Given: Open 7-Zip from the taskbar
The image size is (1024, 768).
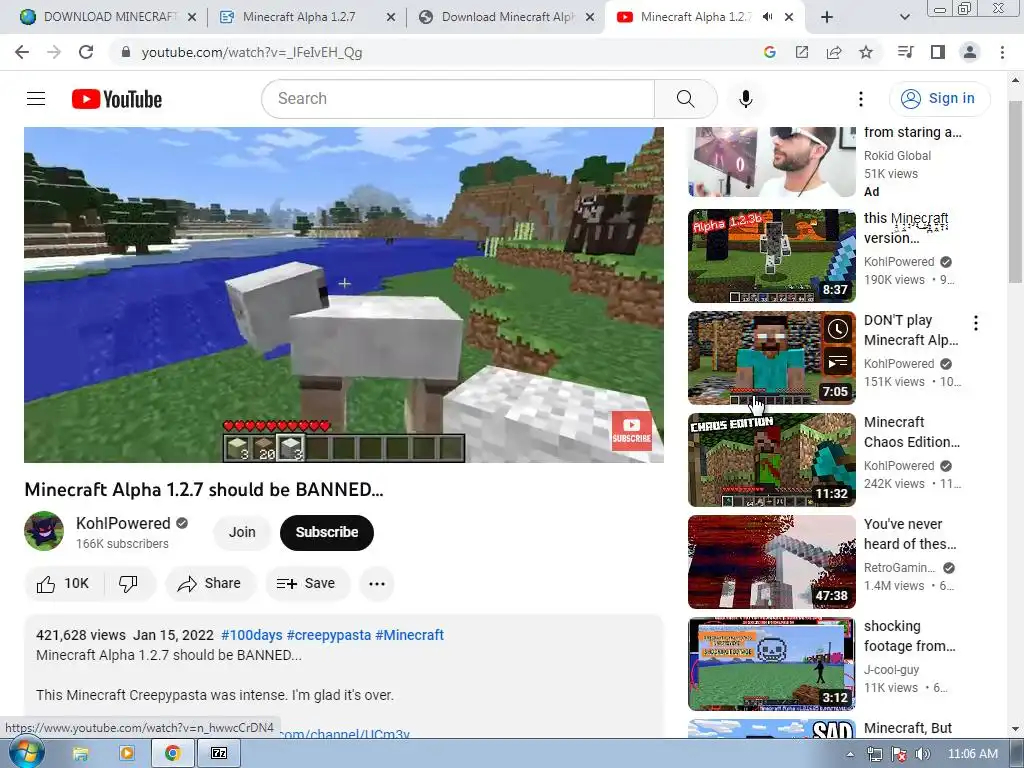Looking at the screenshot, I should pos(219,754).
